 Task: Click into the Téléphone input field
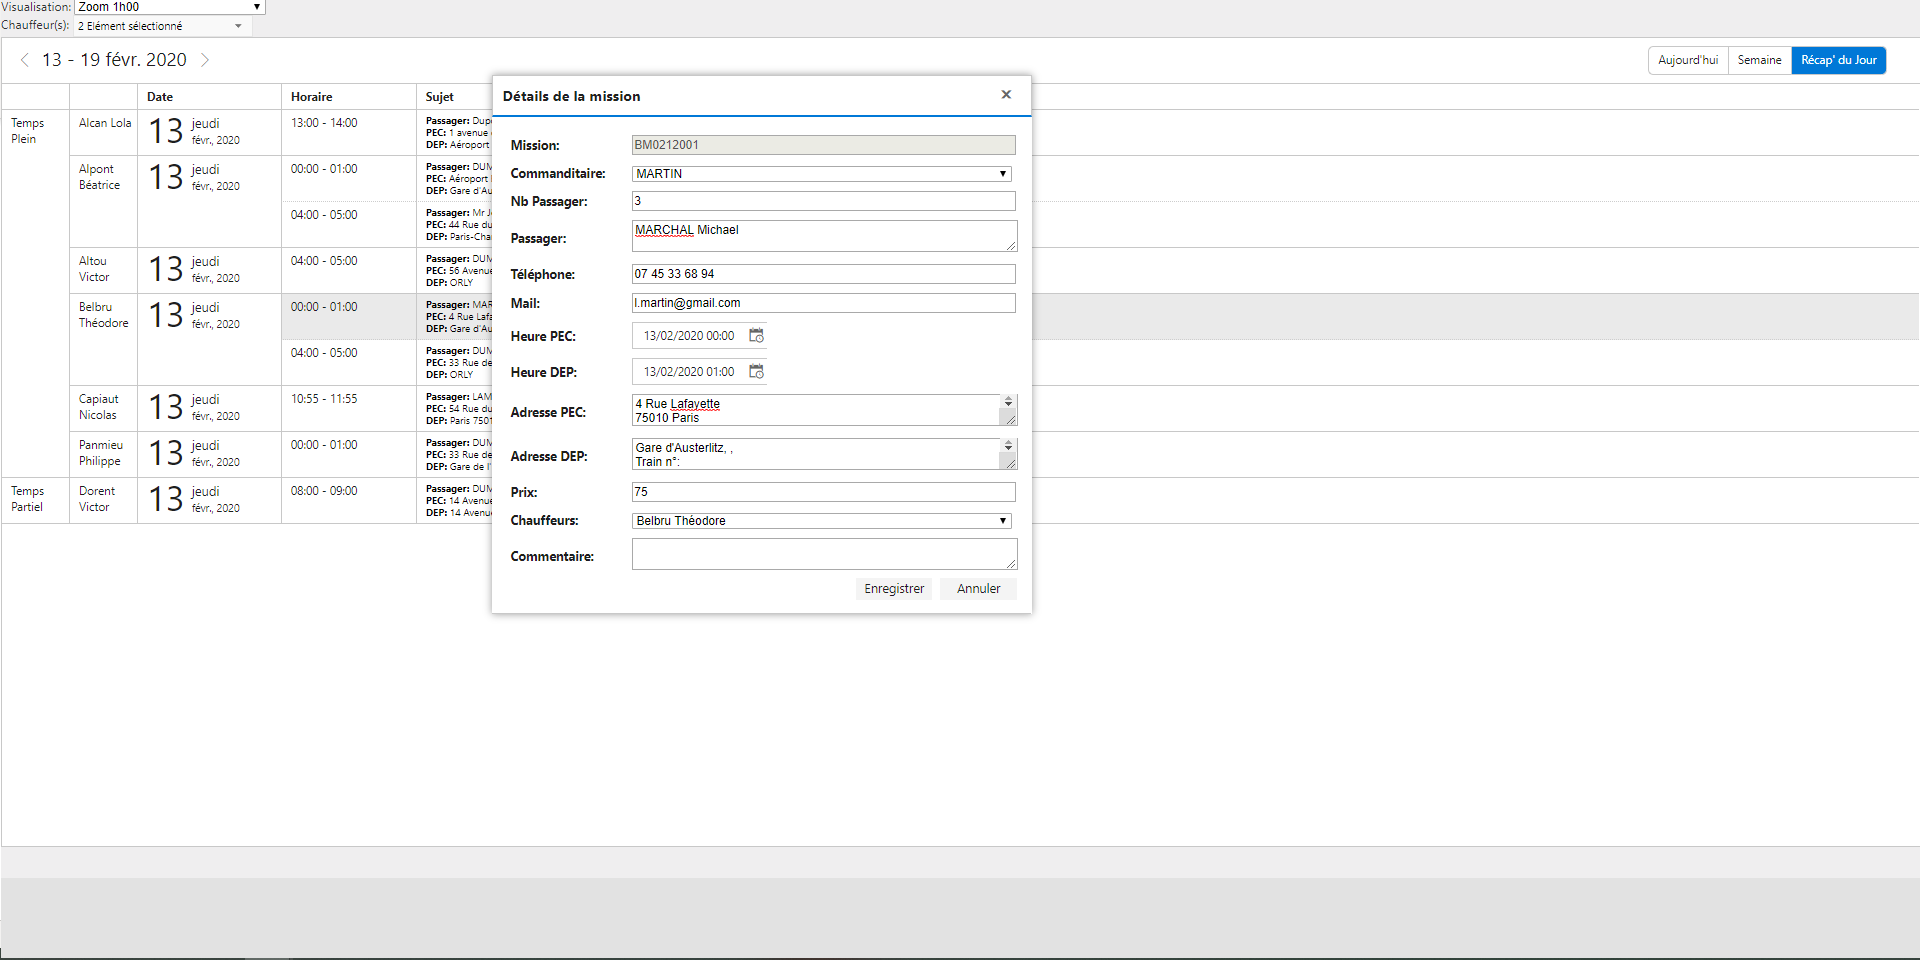823,274
